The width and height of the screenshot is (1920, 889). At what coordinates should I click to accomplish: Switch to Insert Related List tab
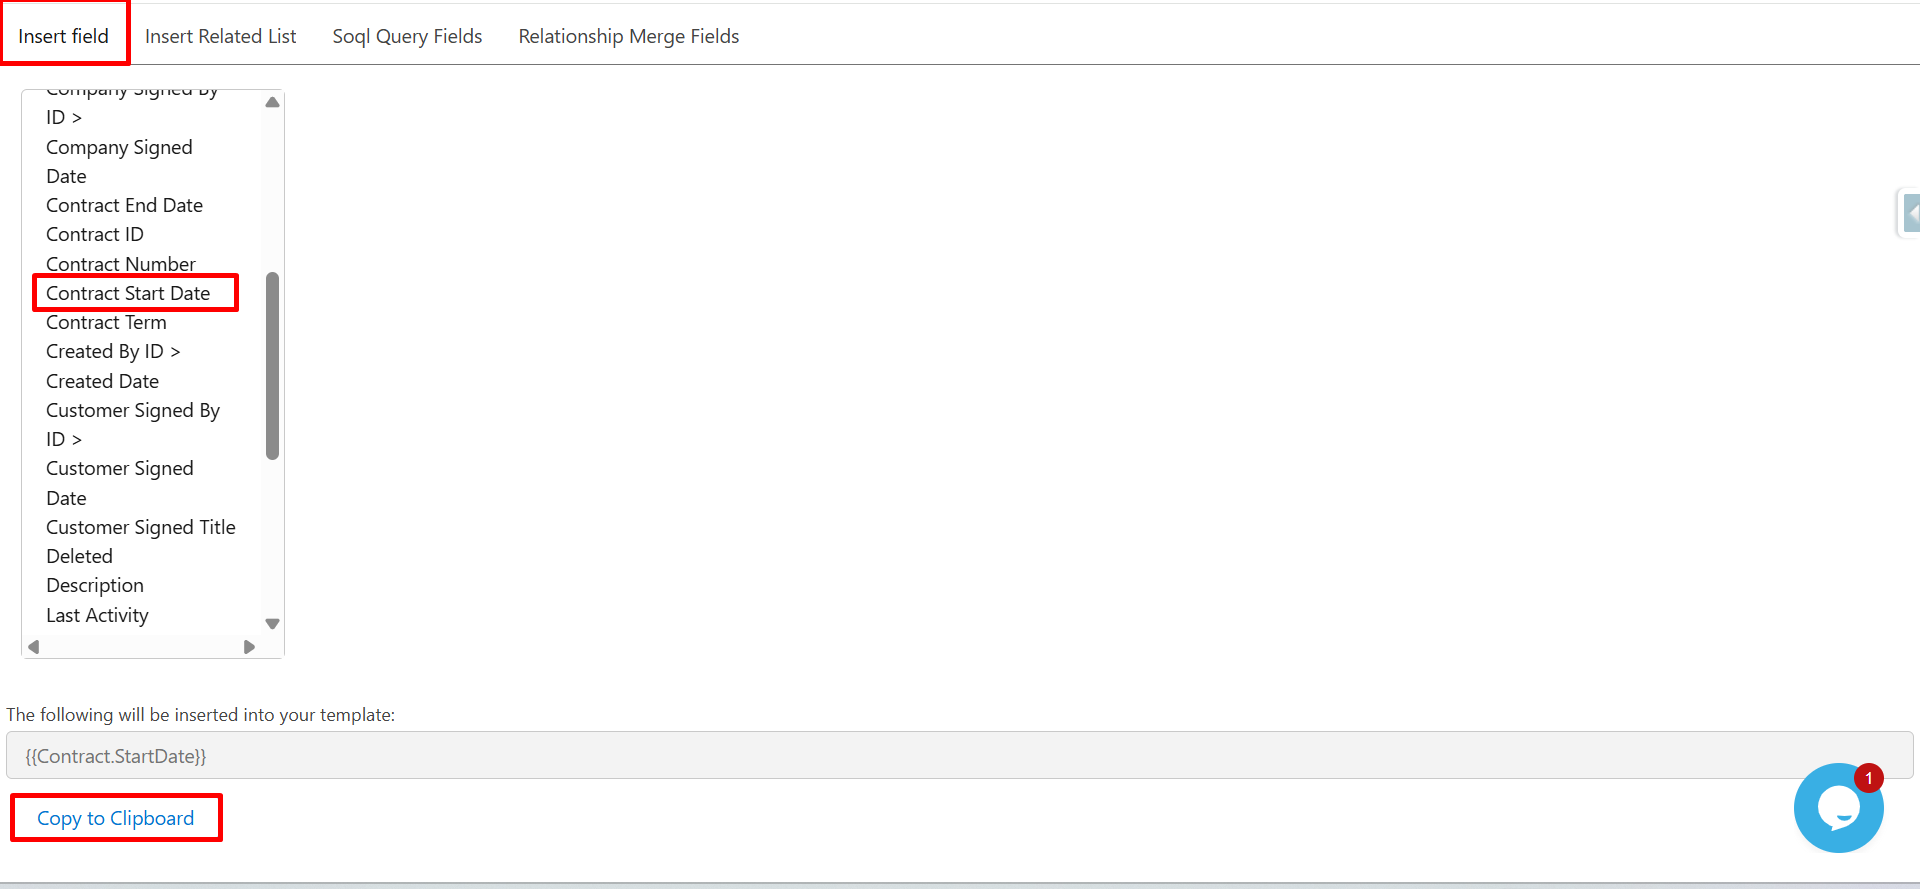(220, 36)
